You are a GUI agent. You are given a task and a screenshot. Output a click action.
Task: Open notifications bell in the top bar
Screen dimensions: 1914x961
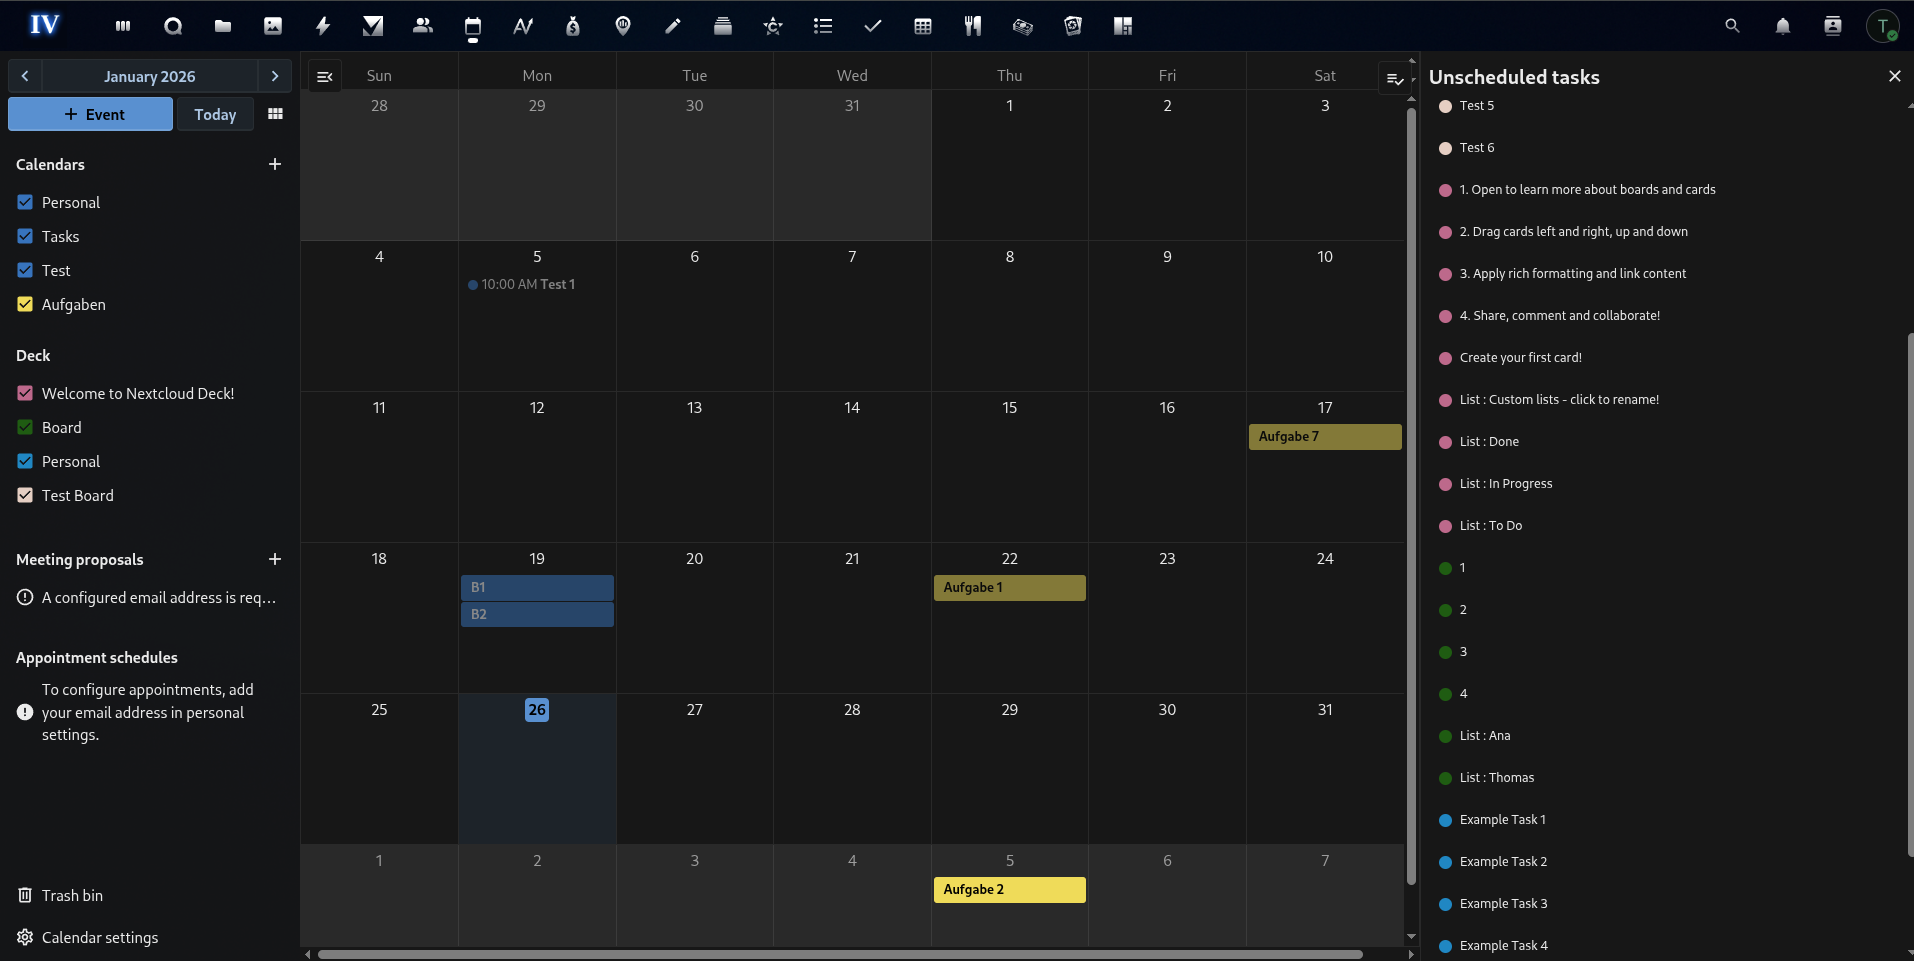1783,25
